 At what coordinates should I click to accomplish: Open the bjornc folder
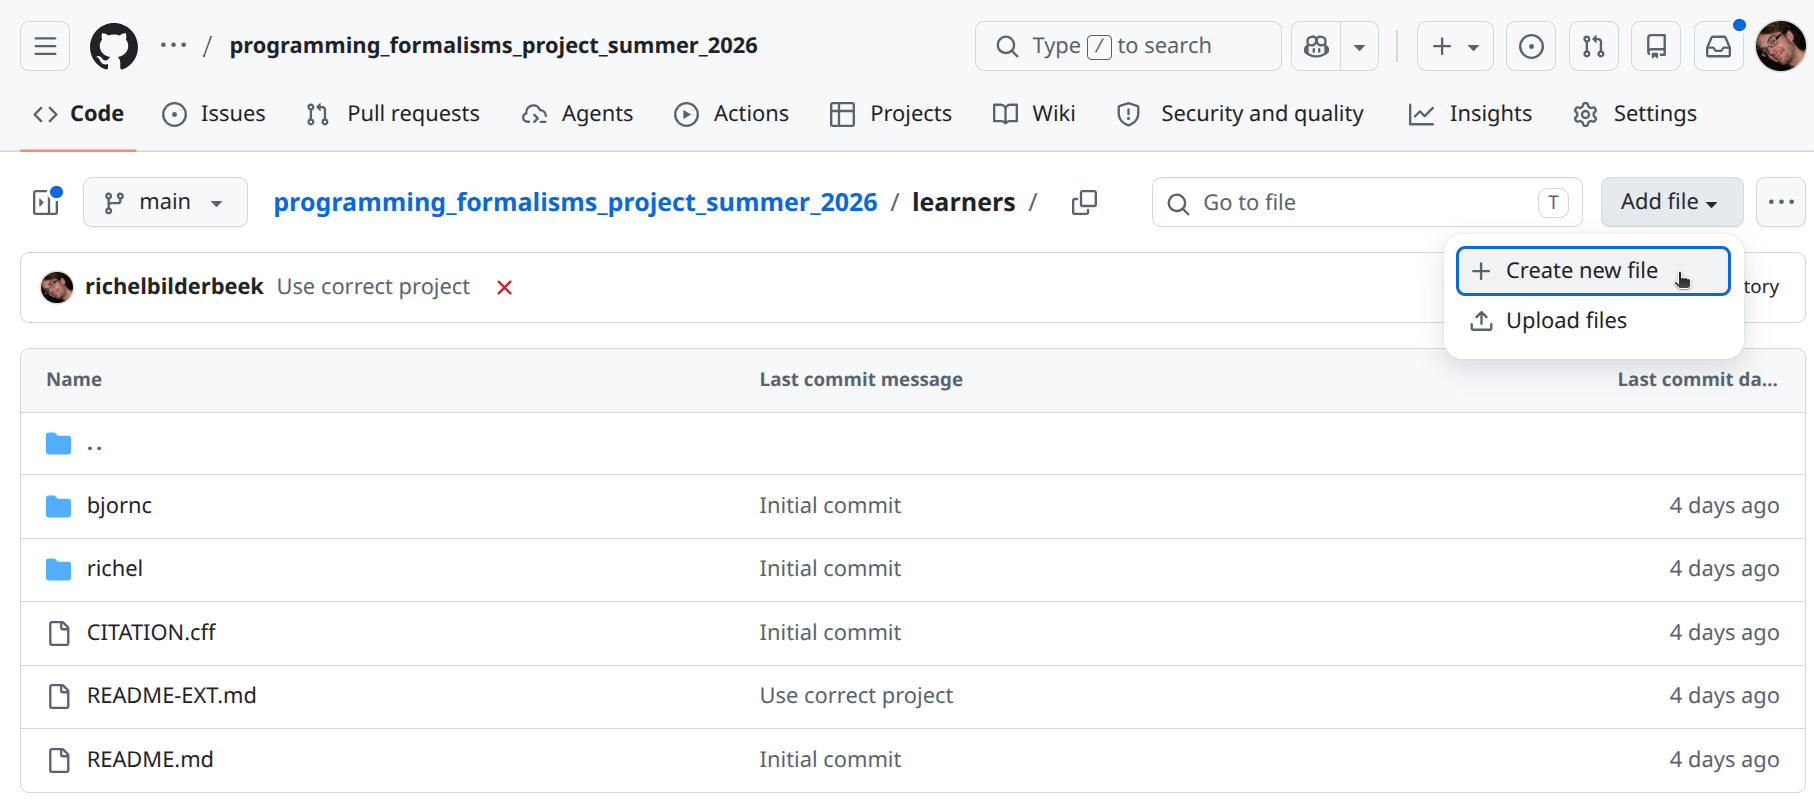click(x=119, y=506)
